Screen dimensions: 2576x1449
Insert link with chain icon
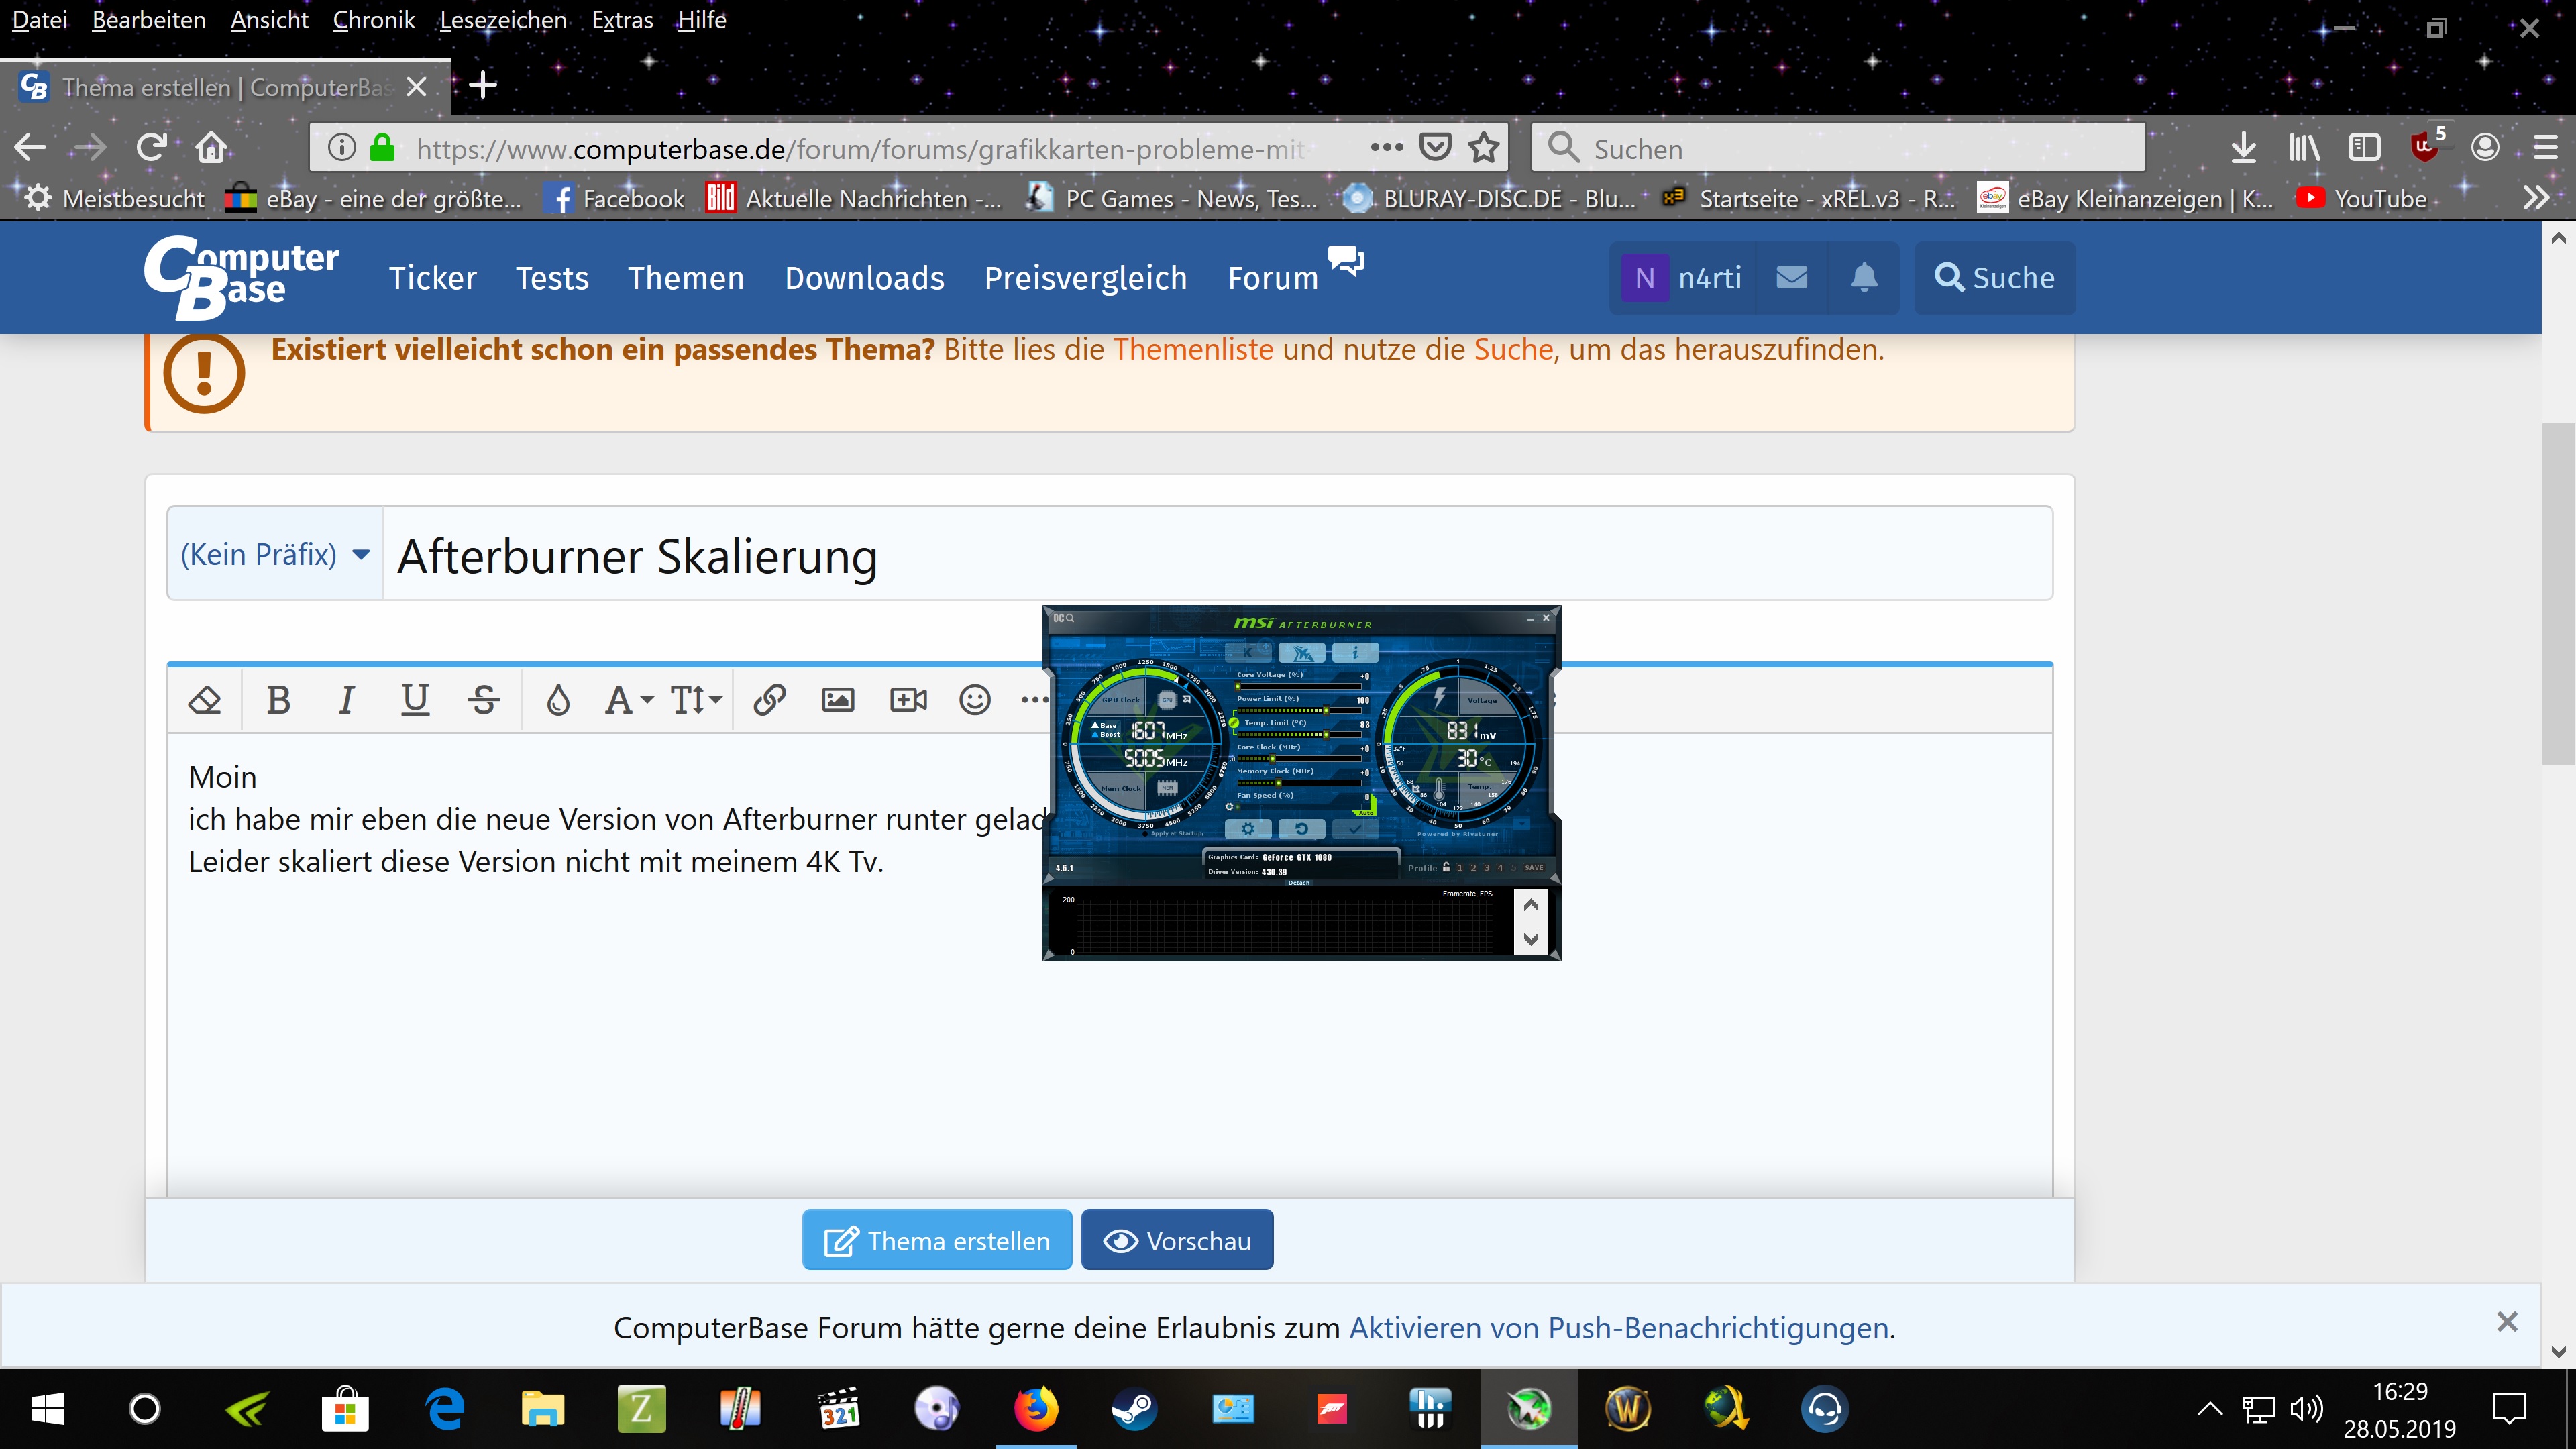coord(769,700)
